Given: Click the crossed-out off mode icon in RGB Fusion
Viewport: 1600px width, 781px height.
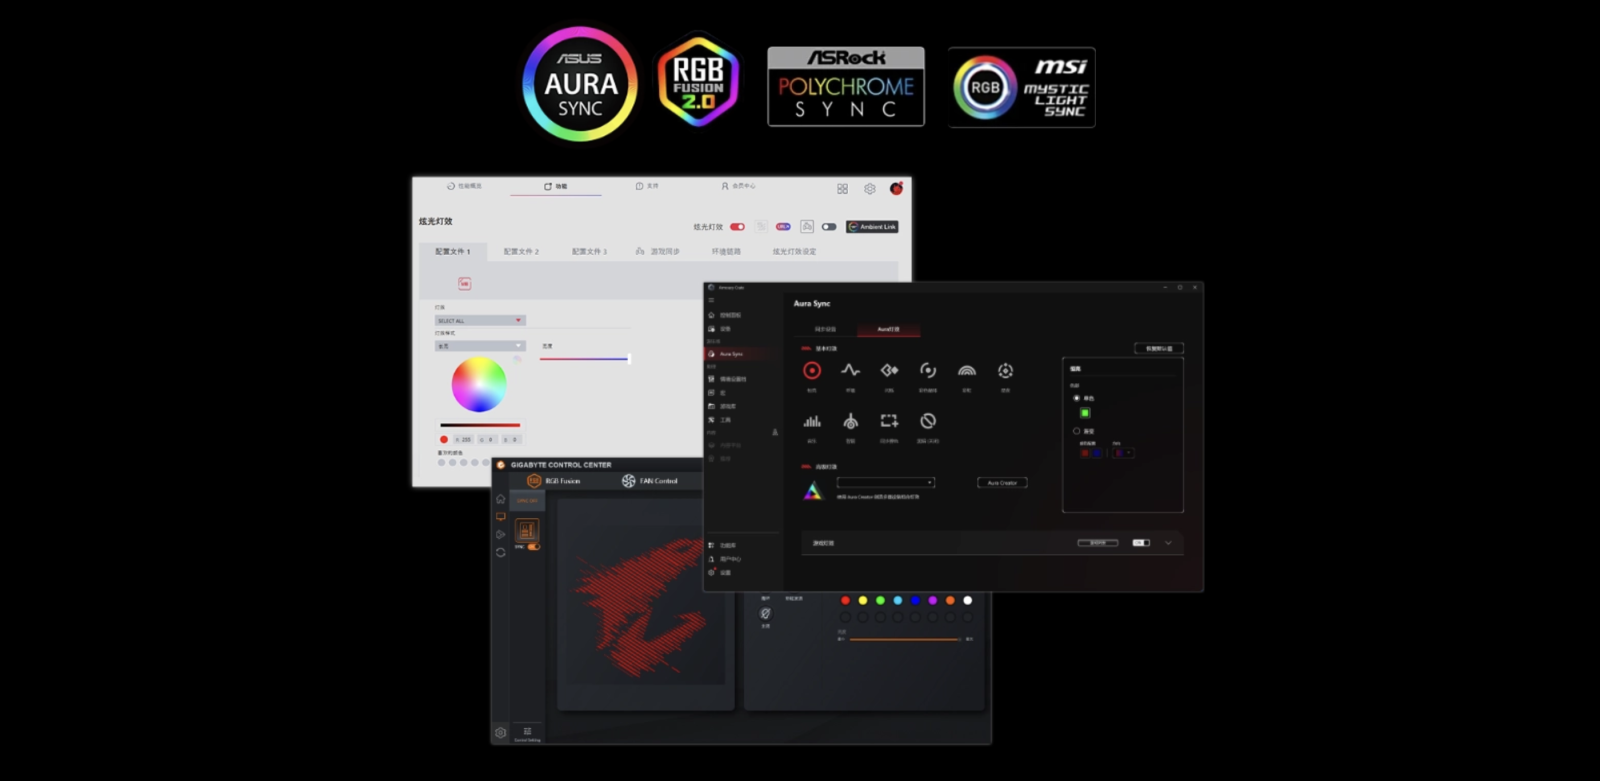Looking at the screenshot, I should pyautogui.click(x=765, y=614).
